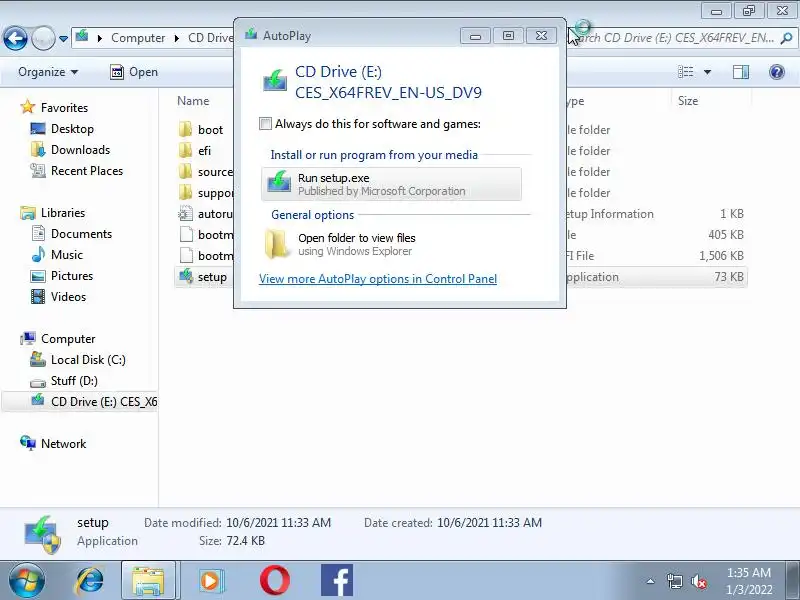Select the 1,506 KB bootmgr EFI file icon
This screenshot has height=600, width=800.
pyautogui.click(x=186, y=256)
